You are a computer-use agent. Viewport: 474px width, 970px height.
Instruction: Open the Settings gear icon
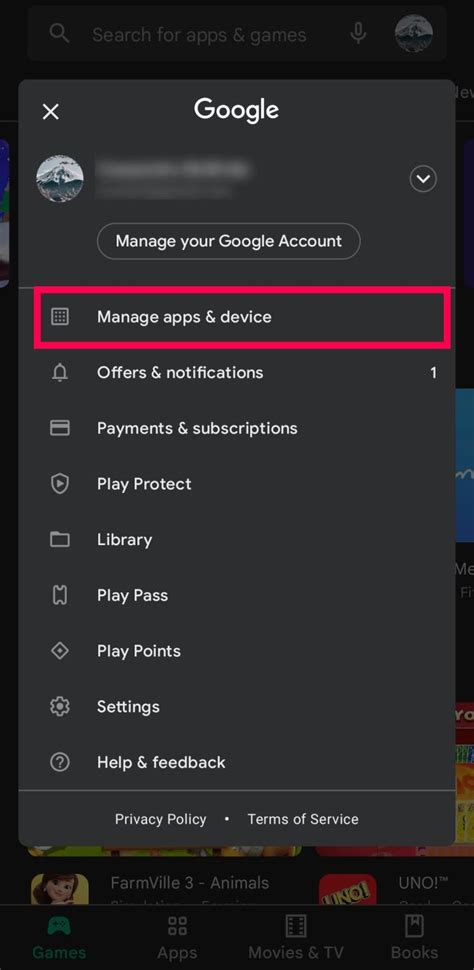coord(60,706)
